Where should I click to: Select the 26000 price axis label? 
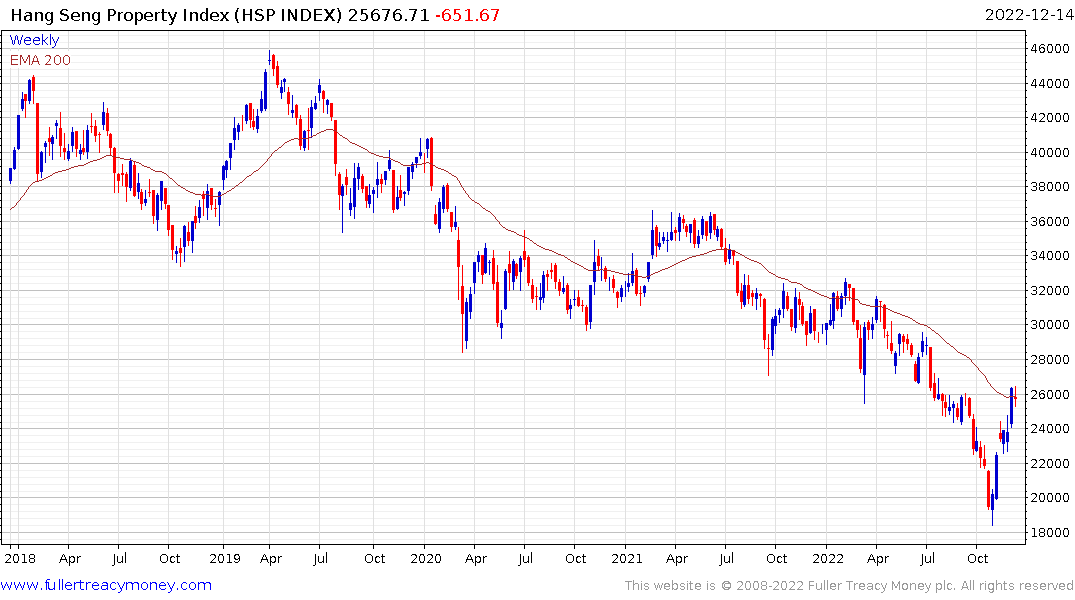[x=1049, y=394]
